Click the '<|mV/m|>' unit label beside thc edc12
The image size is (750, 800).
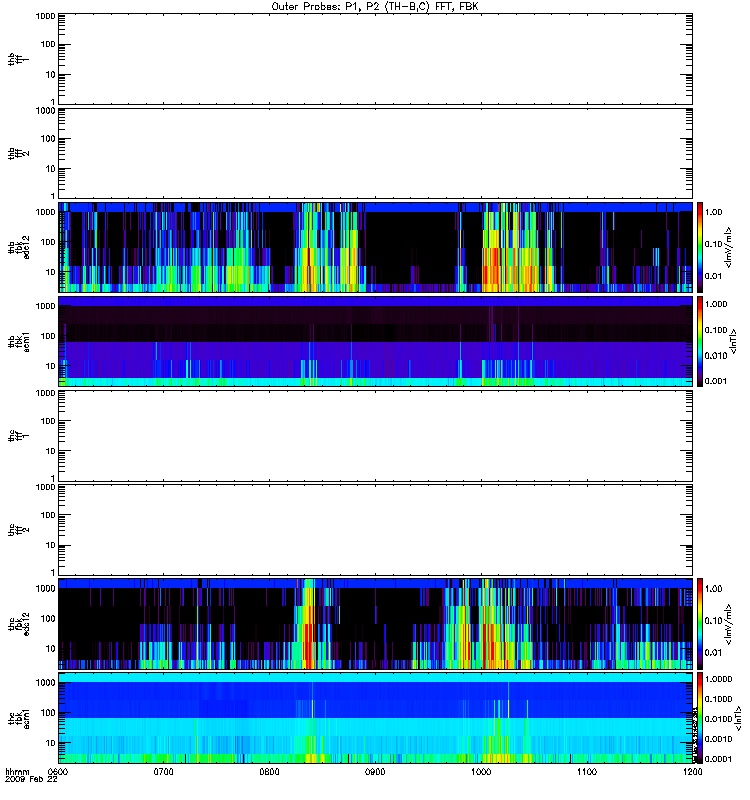click(729, 624)
